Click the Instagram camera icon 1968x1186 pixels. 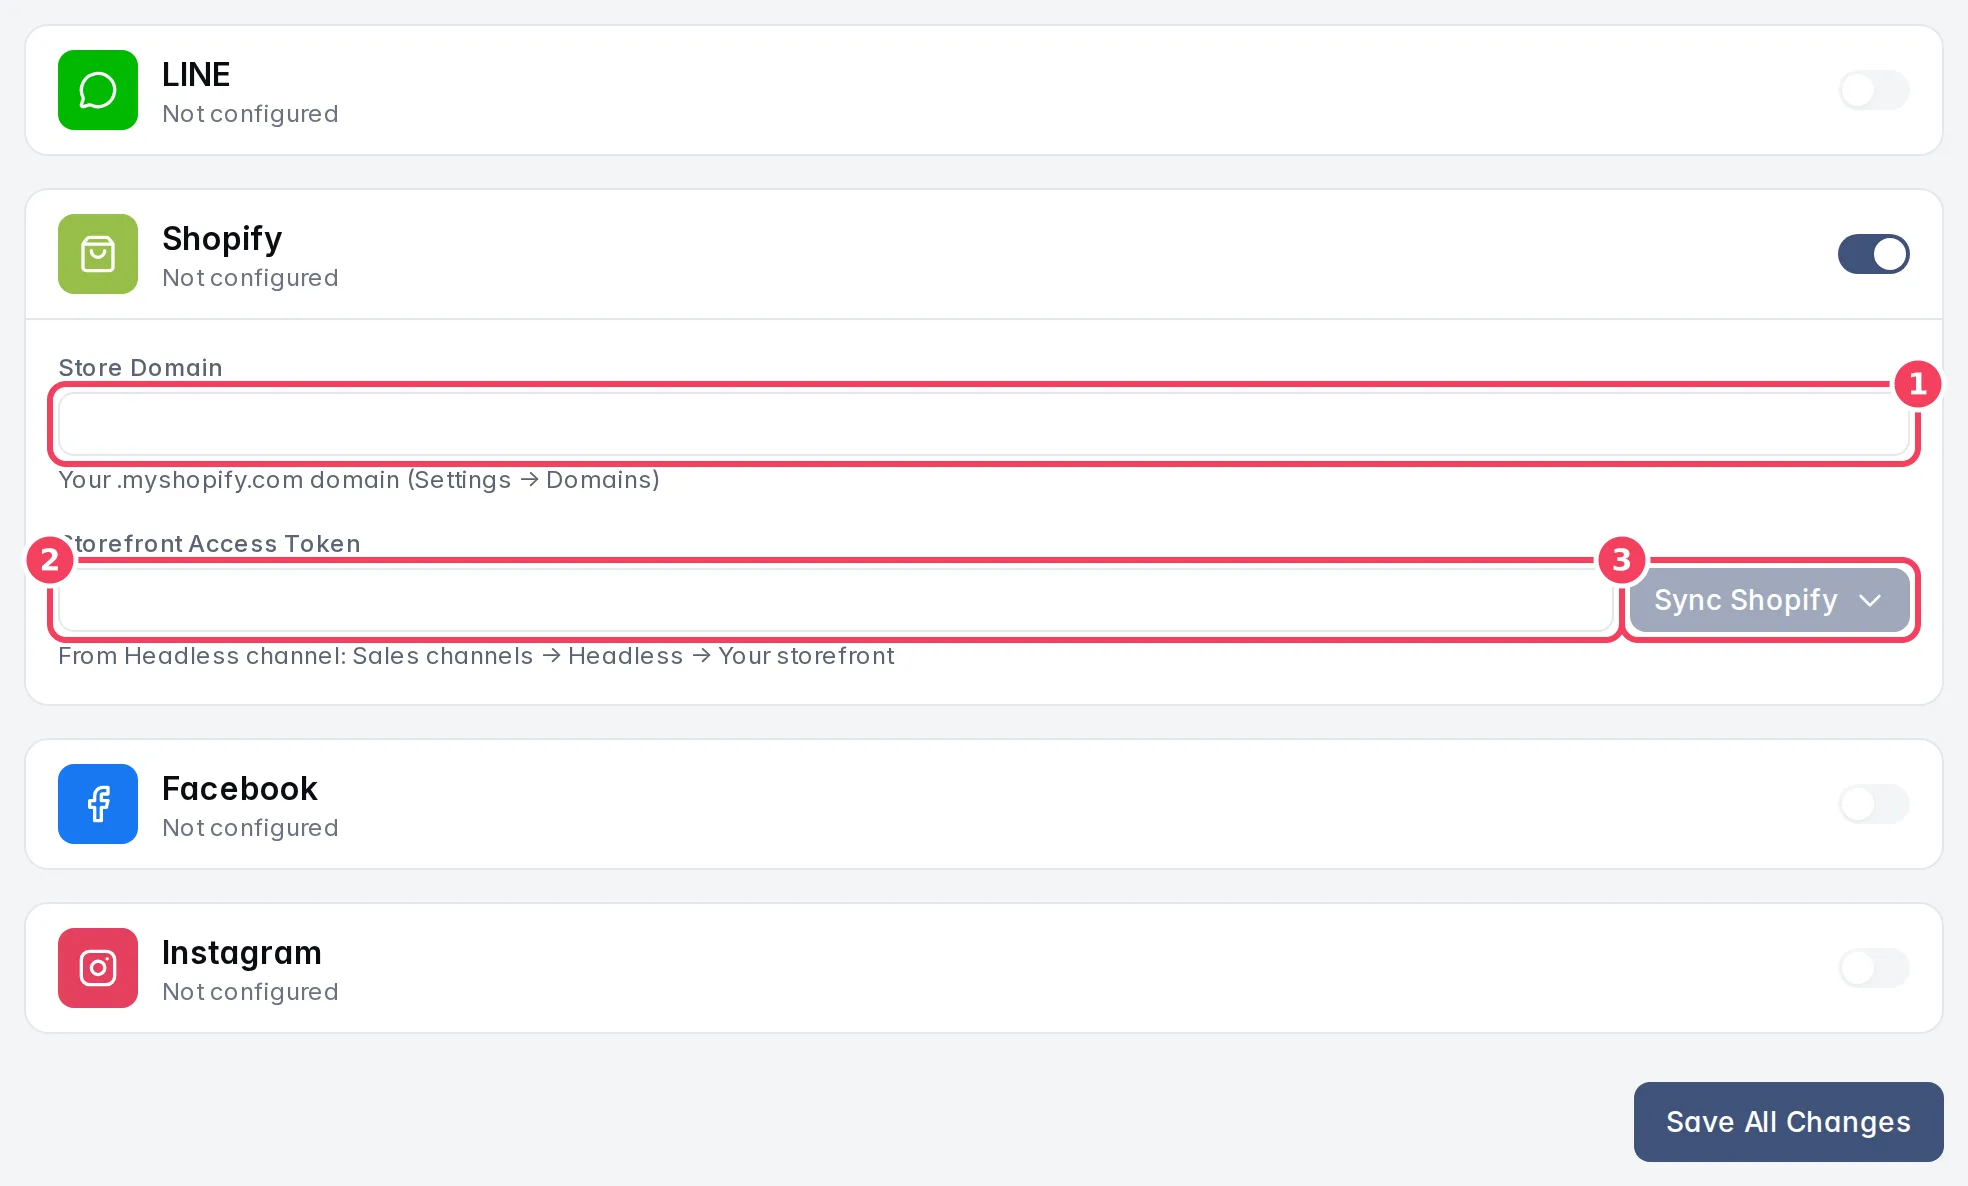click(x=98, y=968)
